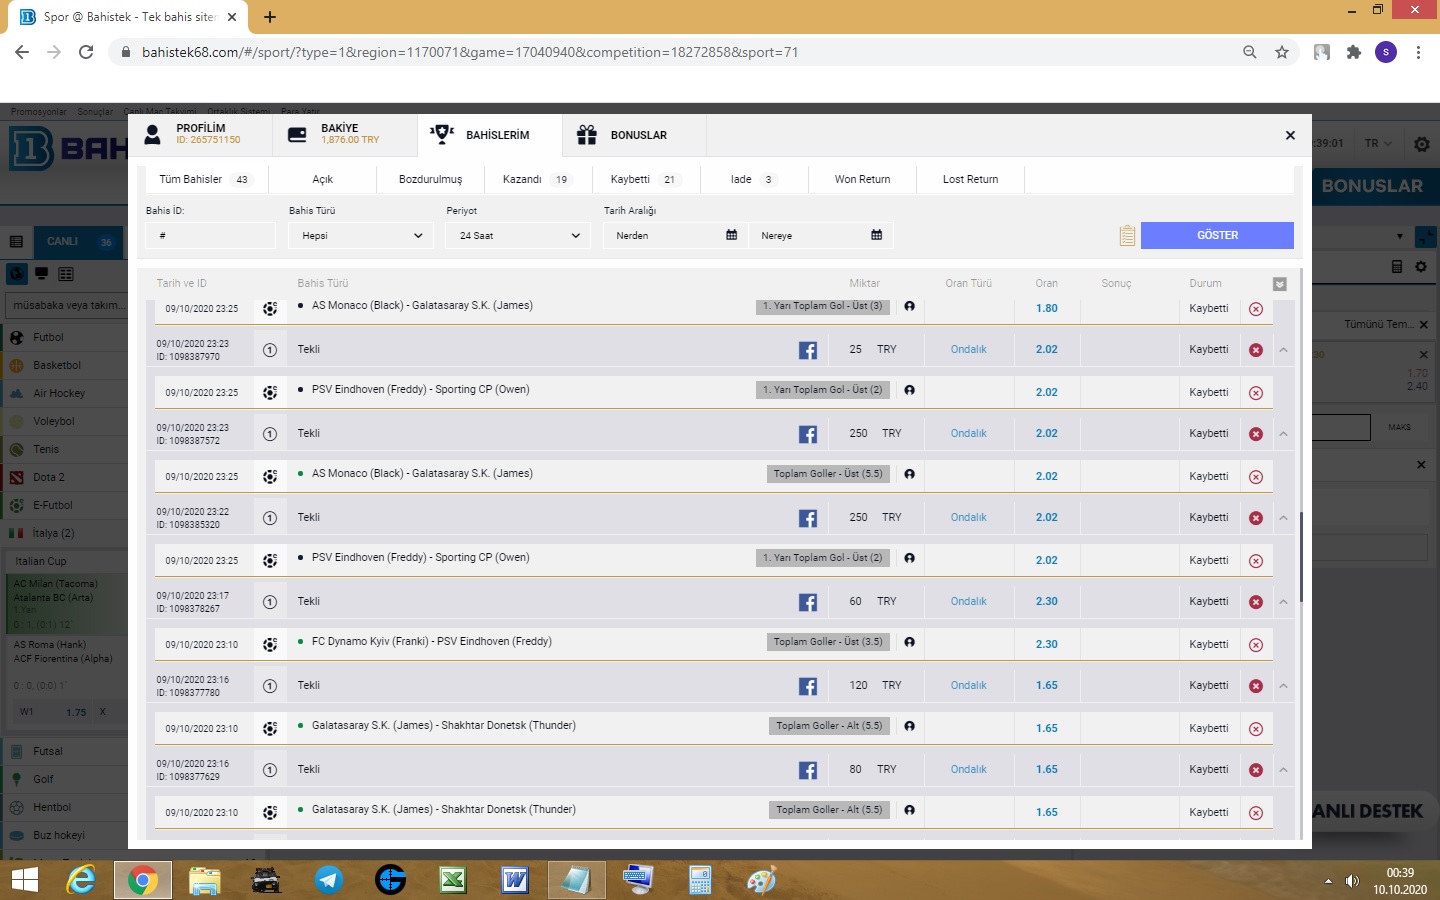Open the Profilim tab
This screenshot has width=1440, height=900.
coord(199,134)
